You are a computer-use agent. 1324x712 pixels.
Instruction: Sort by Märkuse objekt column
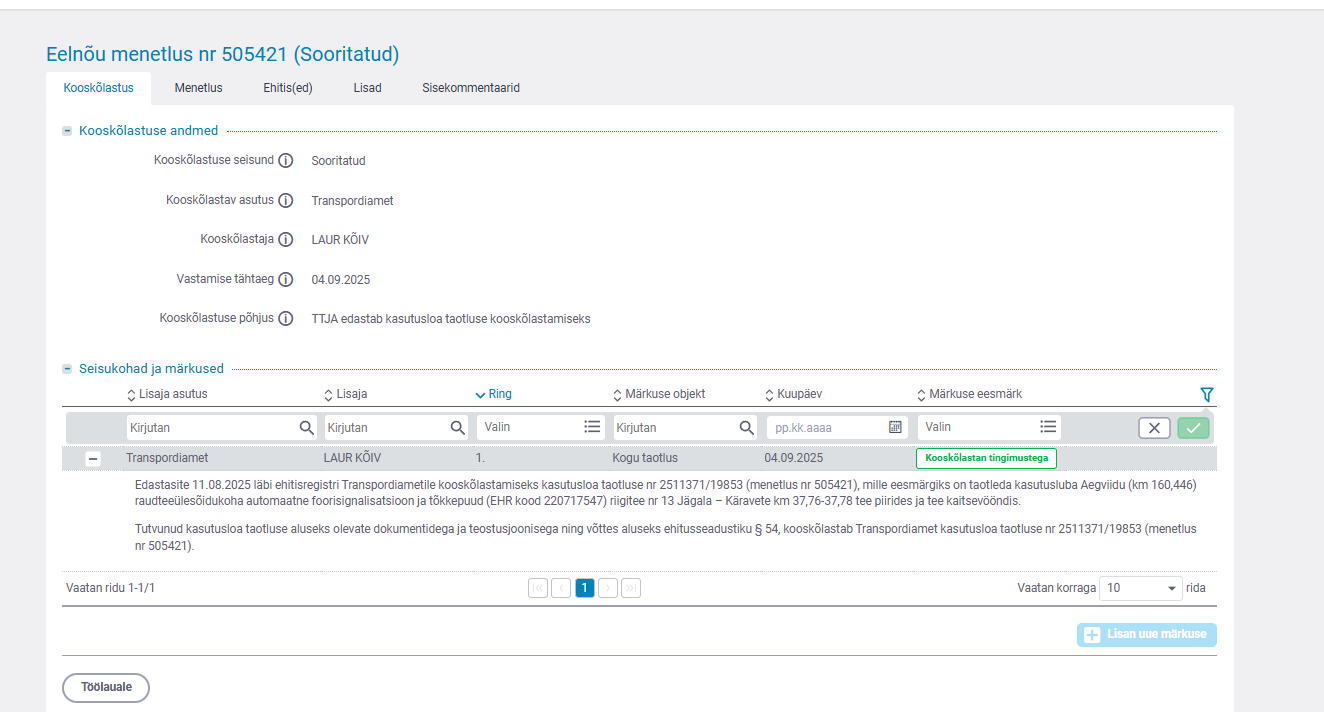tap(659, 394)
